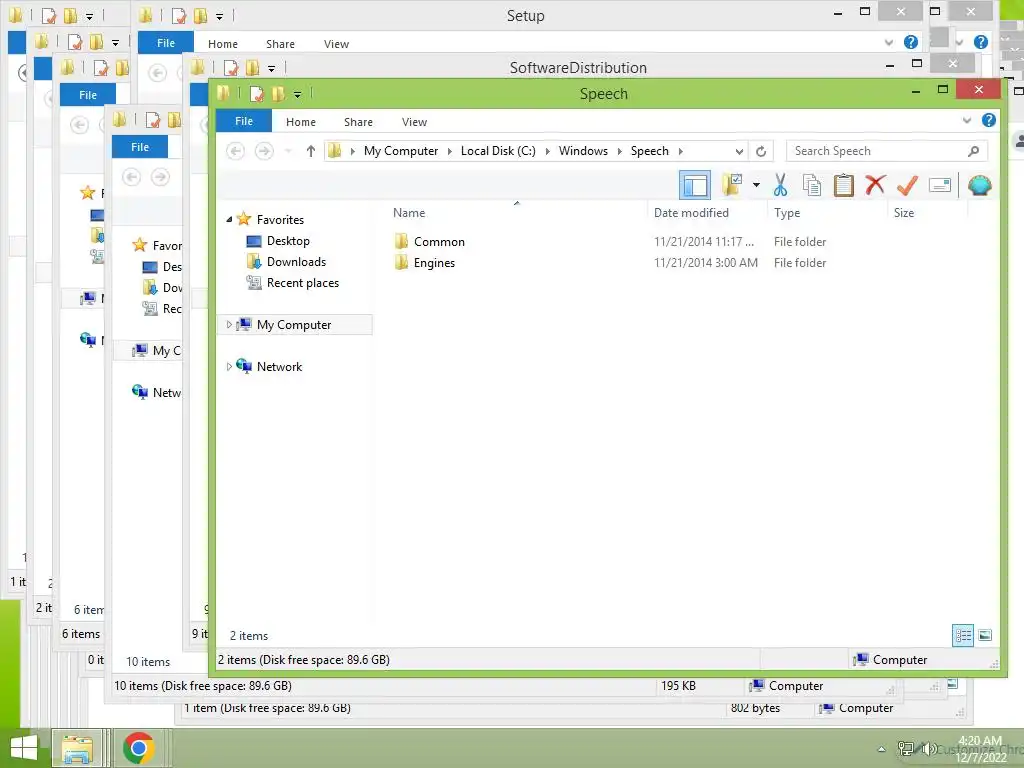Click the Copy icon in toolbar
The width and height of the screenshot is (1024, 768).
click(812, 185)
